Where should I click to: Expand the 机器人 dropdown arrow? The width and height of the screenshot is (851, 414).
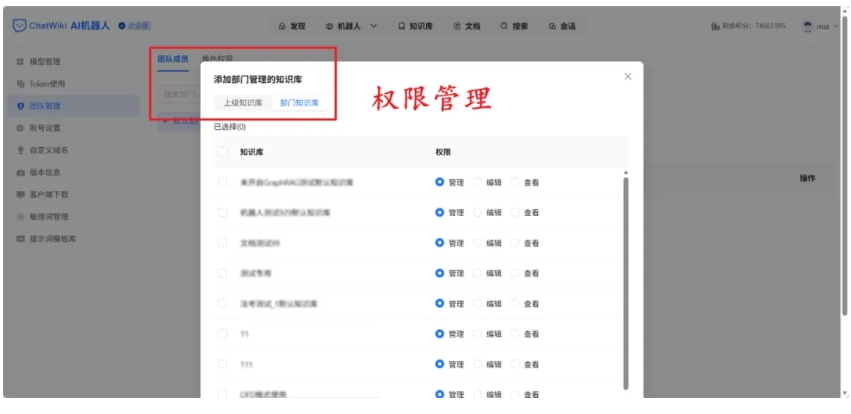pyautogui.click(x=374, y=26)
